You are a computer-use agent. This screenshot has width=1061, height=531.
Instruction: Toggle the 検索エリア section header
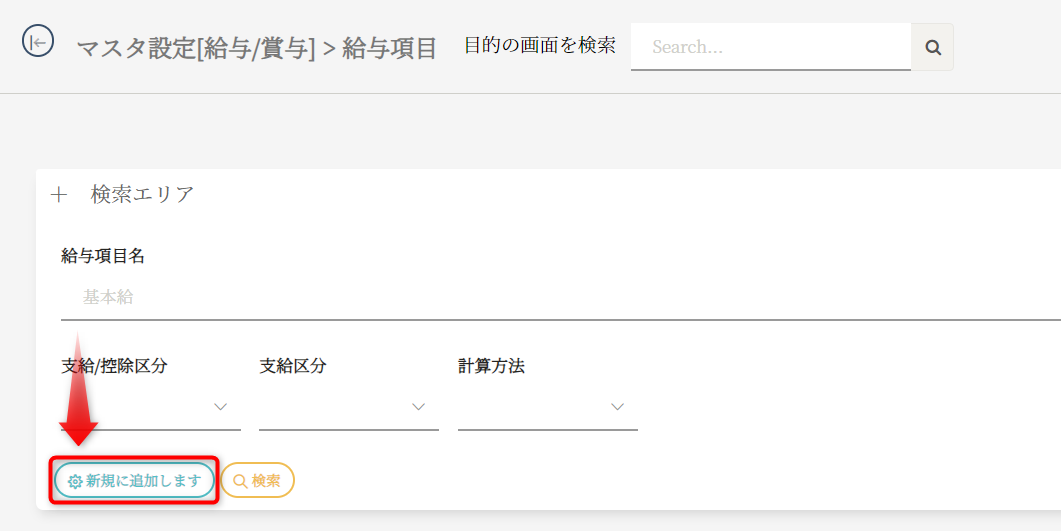tap(142, 195)
